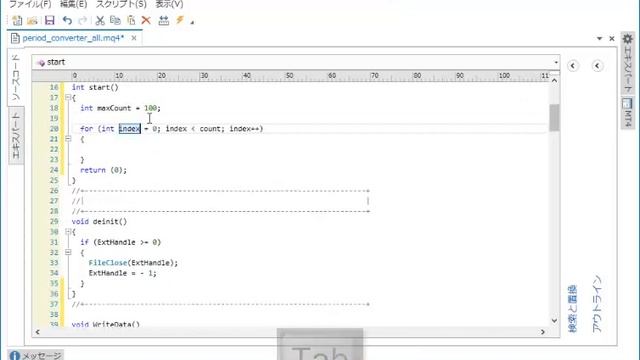Compile with the lightning bolt icon

[x=180, y=20]
